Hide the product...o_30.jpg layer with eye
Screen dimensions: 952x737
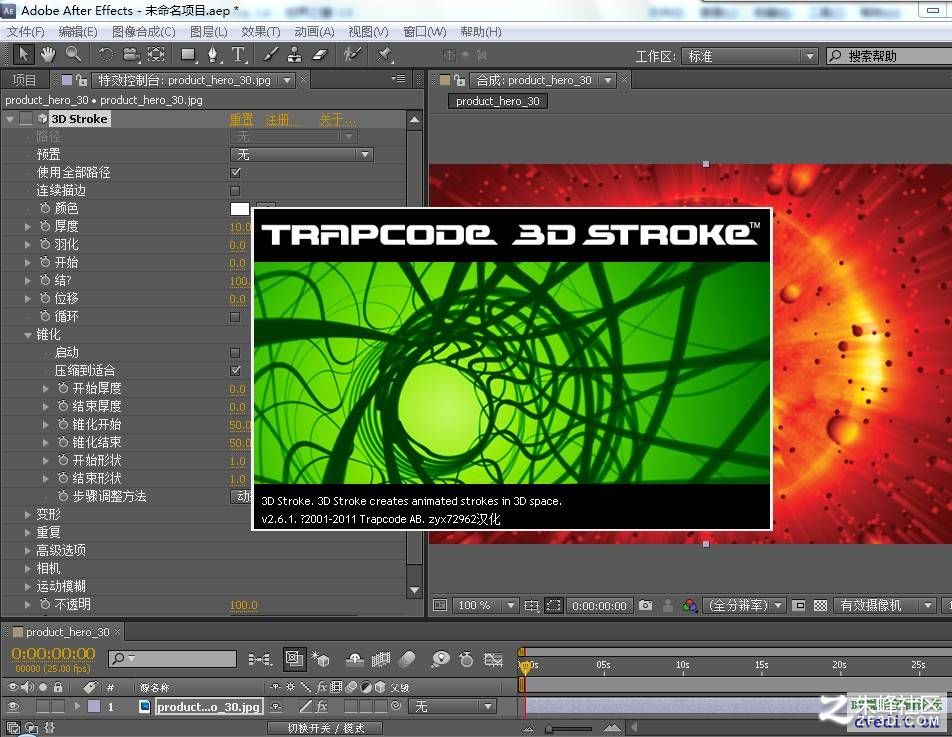pyautogui.click(x=13, y=706)
